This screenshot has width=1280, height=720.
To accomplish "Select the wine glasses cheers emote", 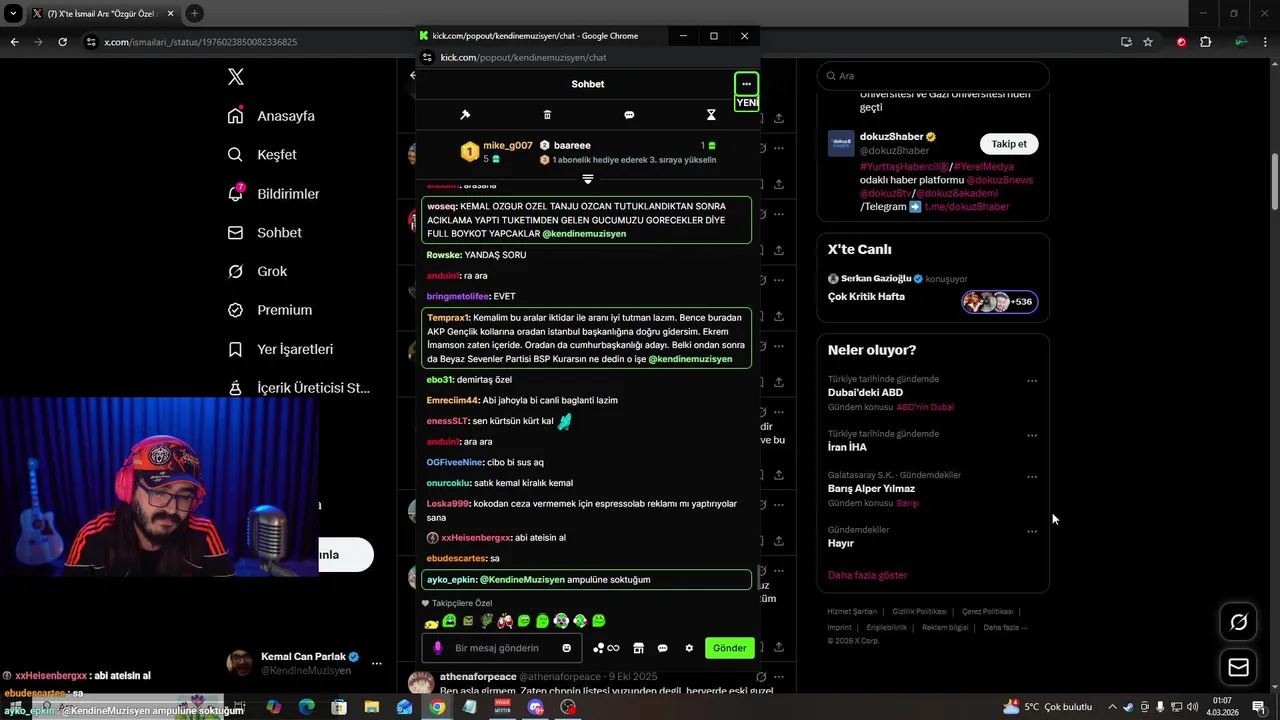I will [x=505, y=622].
